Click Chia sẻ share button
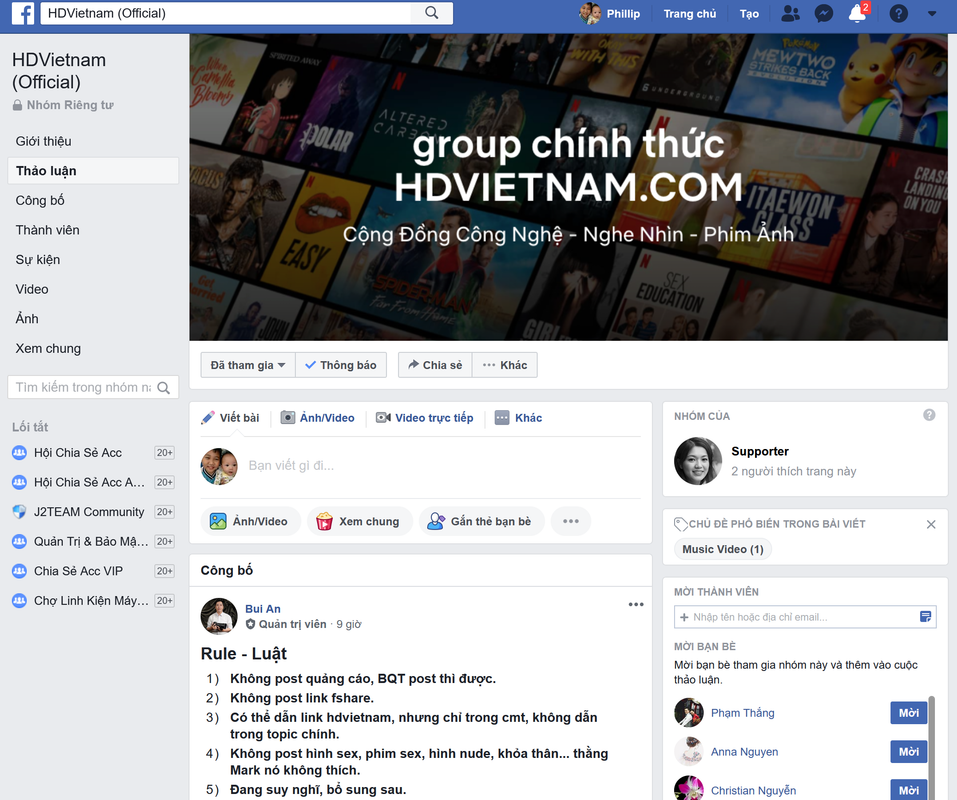Image resolution: width=957 pixels, height=800 pixels. (x=435, y=365)
